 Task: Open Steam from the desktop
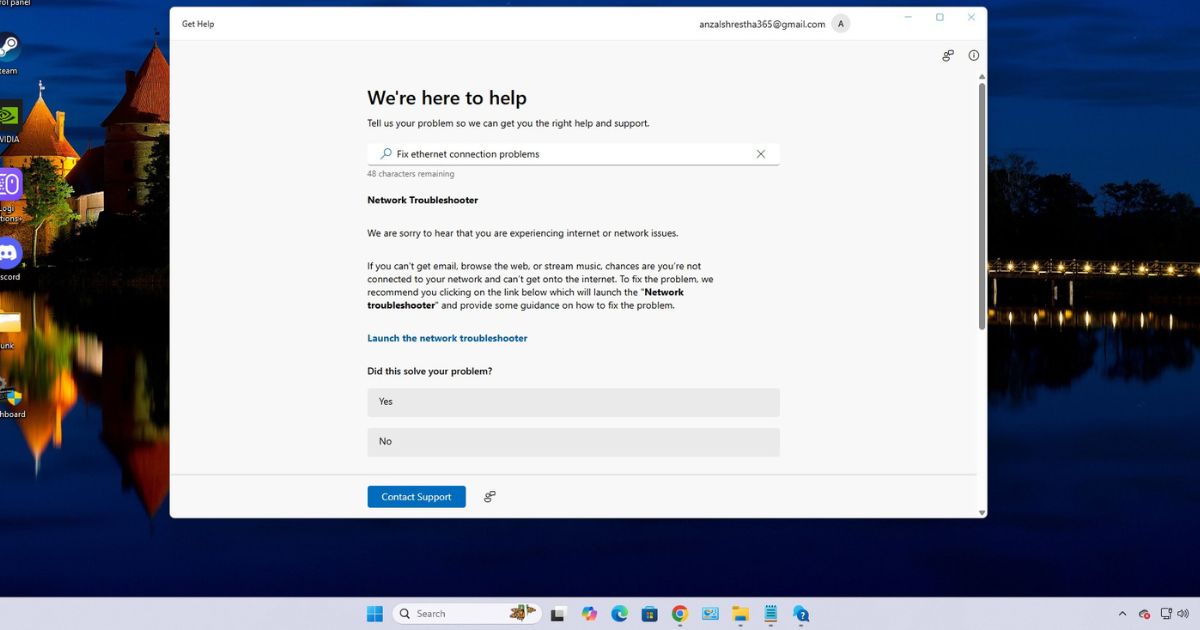click(10, 48)
